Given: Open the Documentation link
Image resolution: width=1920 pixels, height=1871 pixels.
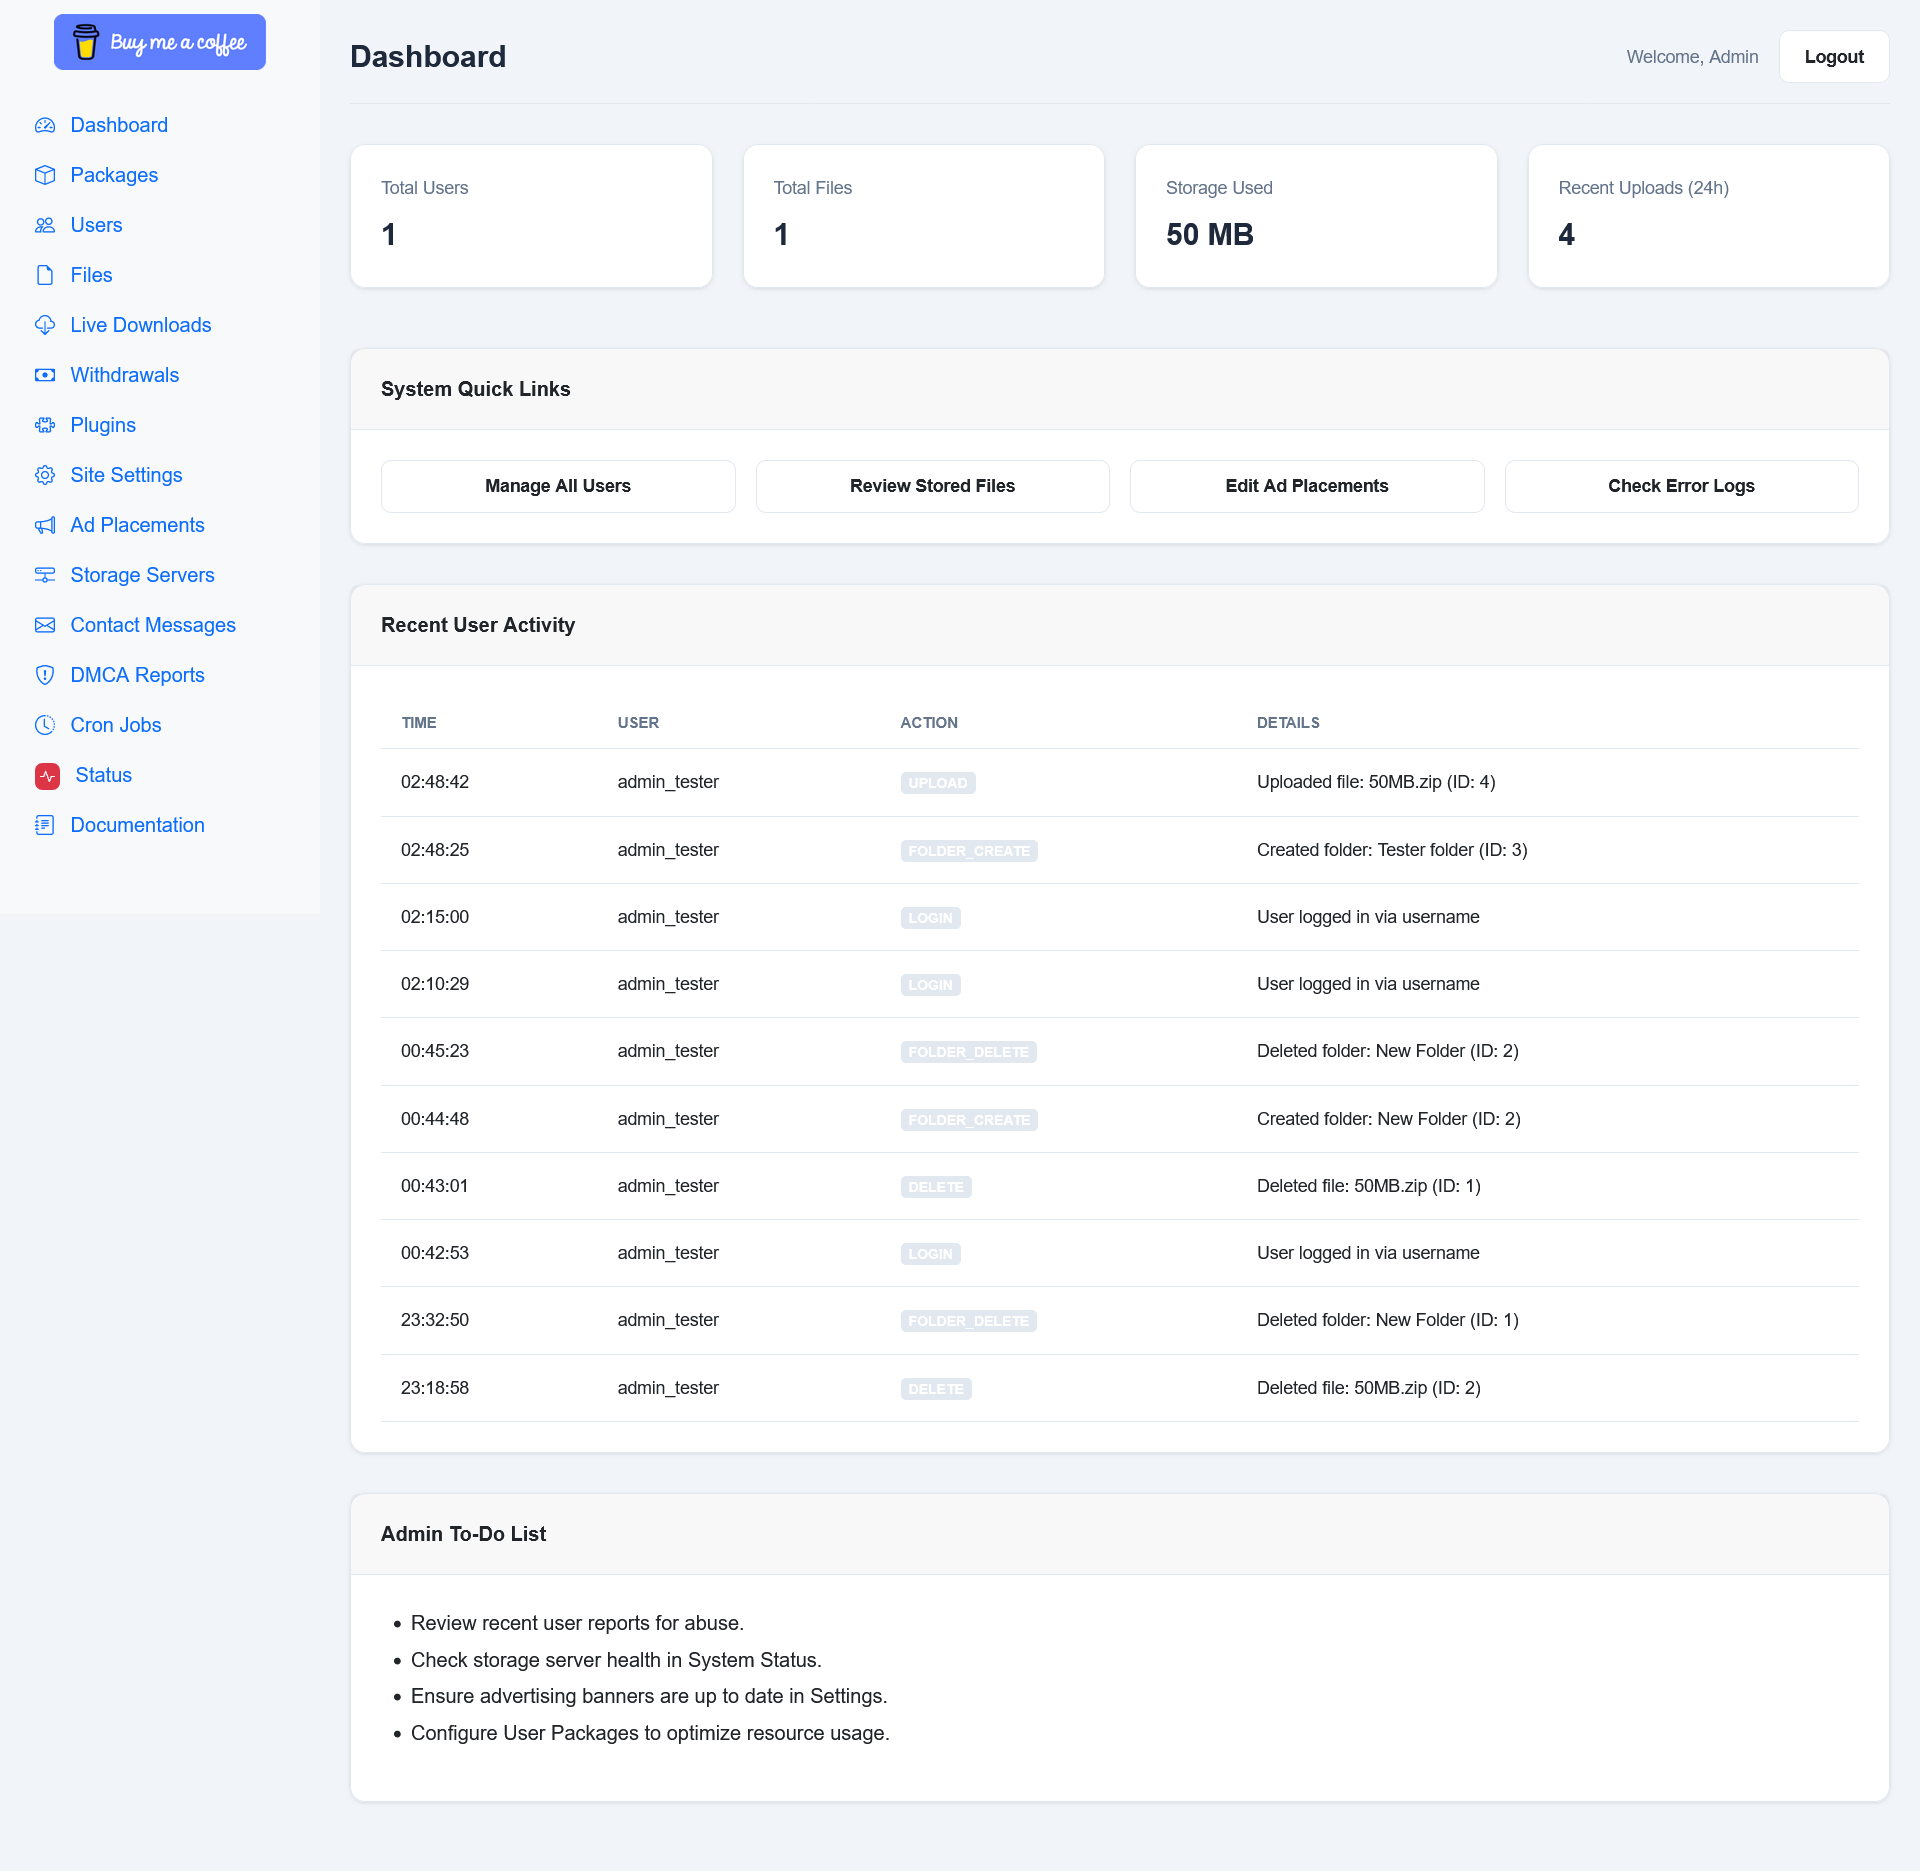Looking at the screenshot, I should pos(137,825).
